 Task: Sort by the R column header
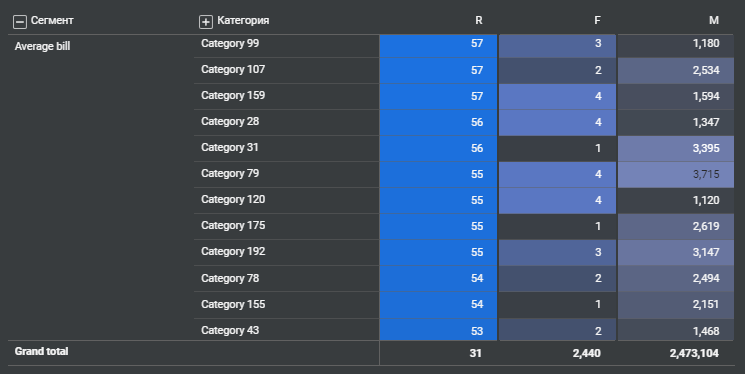point(478,20)
